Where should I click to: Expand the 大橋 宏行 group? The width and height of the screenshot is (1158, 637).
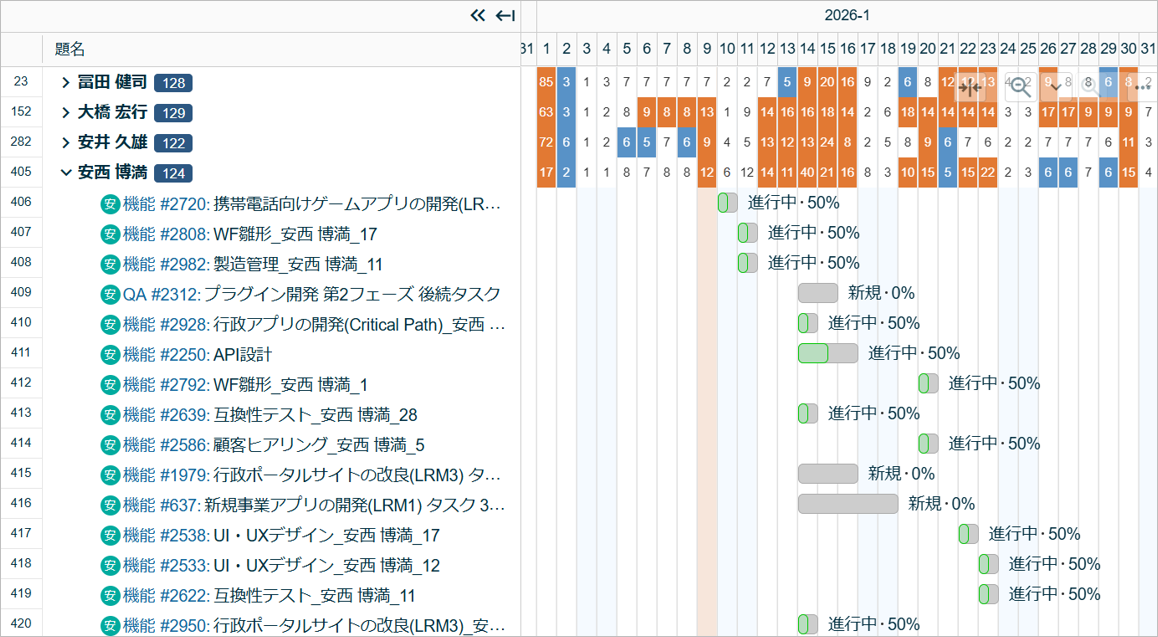coord(66,113)
